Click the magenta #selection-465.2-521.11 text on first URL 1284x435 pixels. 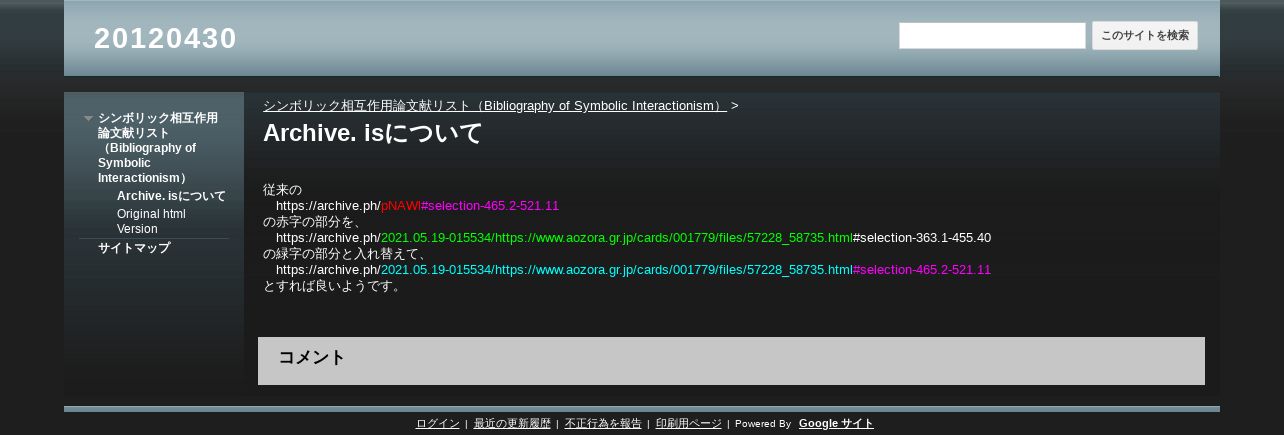pyautogui.click(x=490, y=206)
